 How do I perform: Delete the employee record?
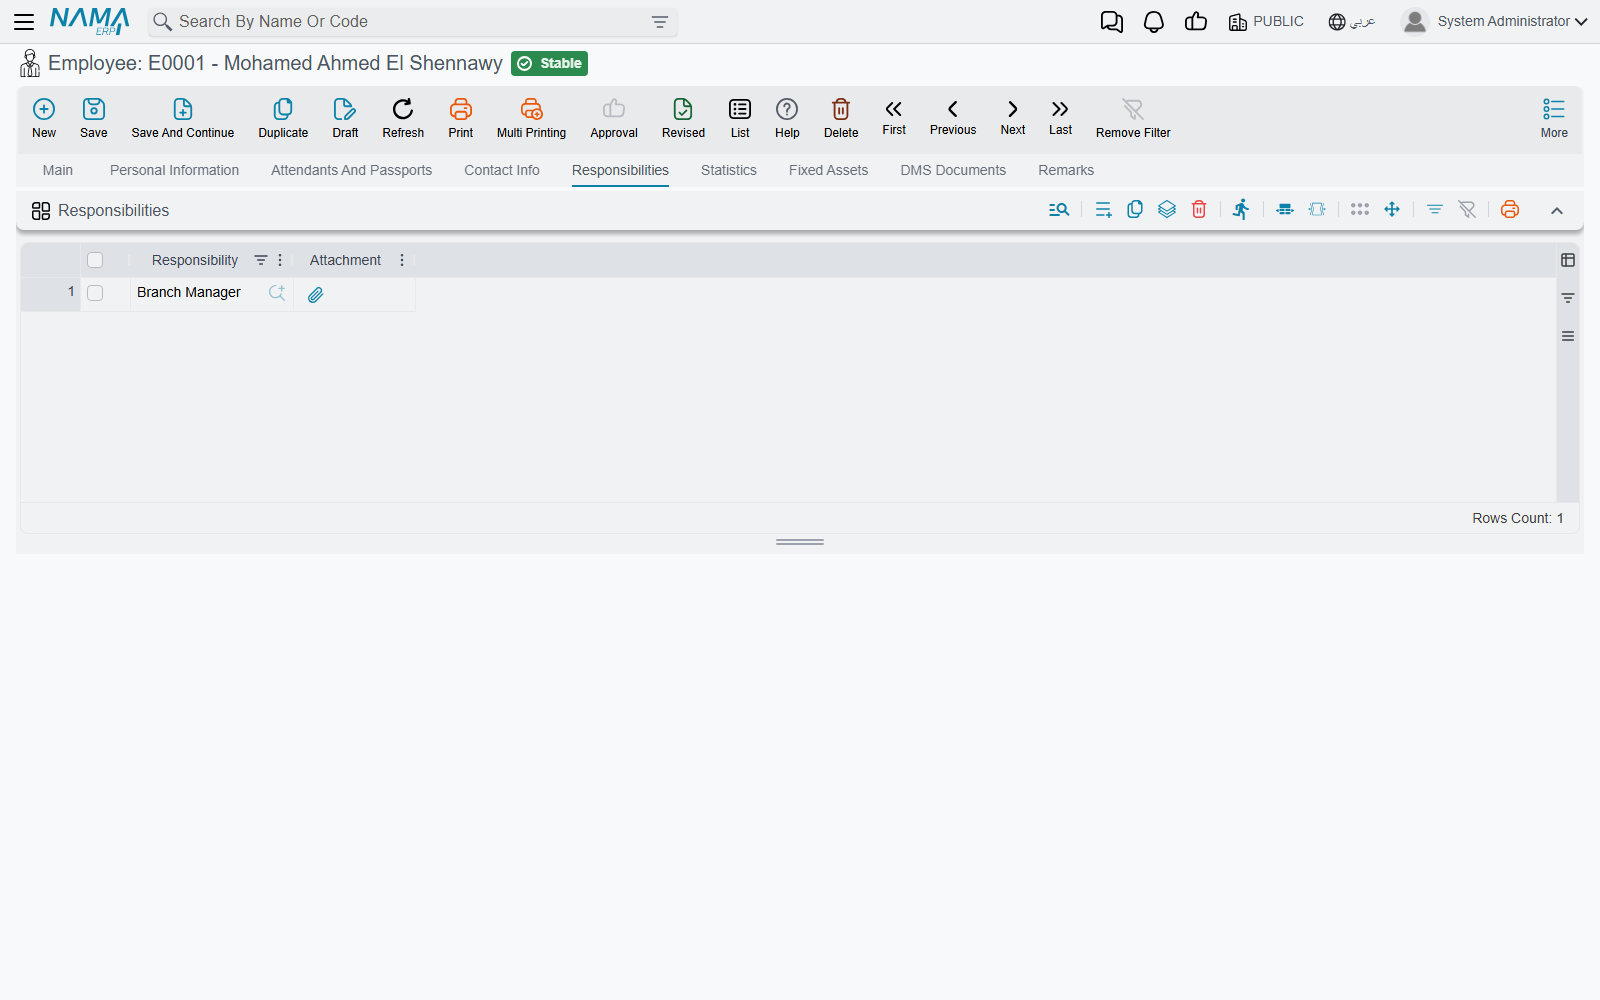(x=841, y=118)
